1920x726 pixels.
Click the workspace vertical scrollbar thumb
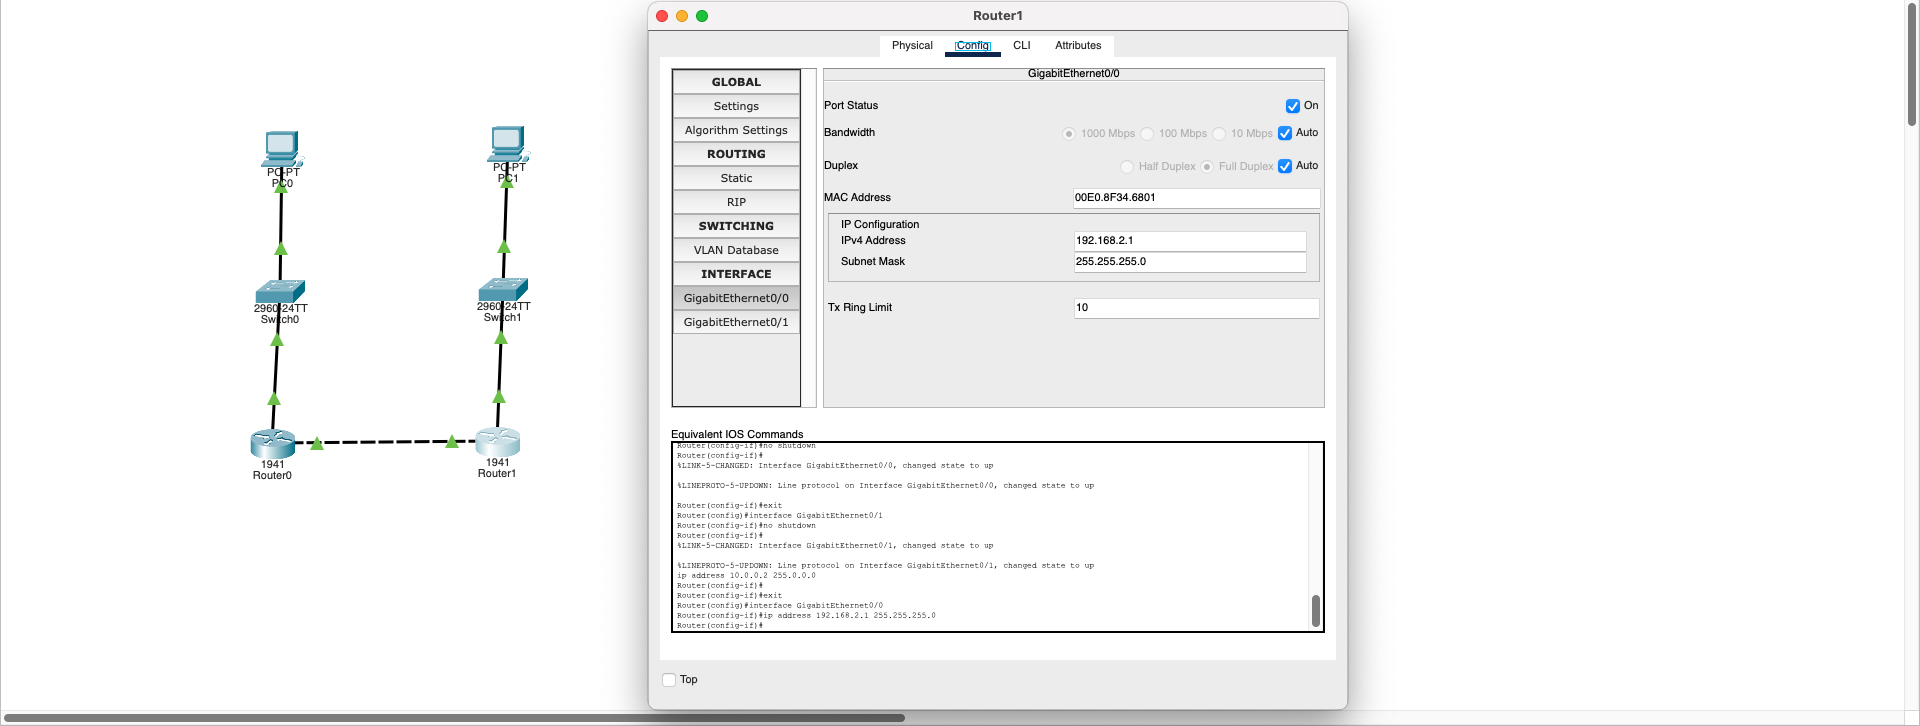click(x=1912, y=64)
